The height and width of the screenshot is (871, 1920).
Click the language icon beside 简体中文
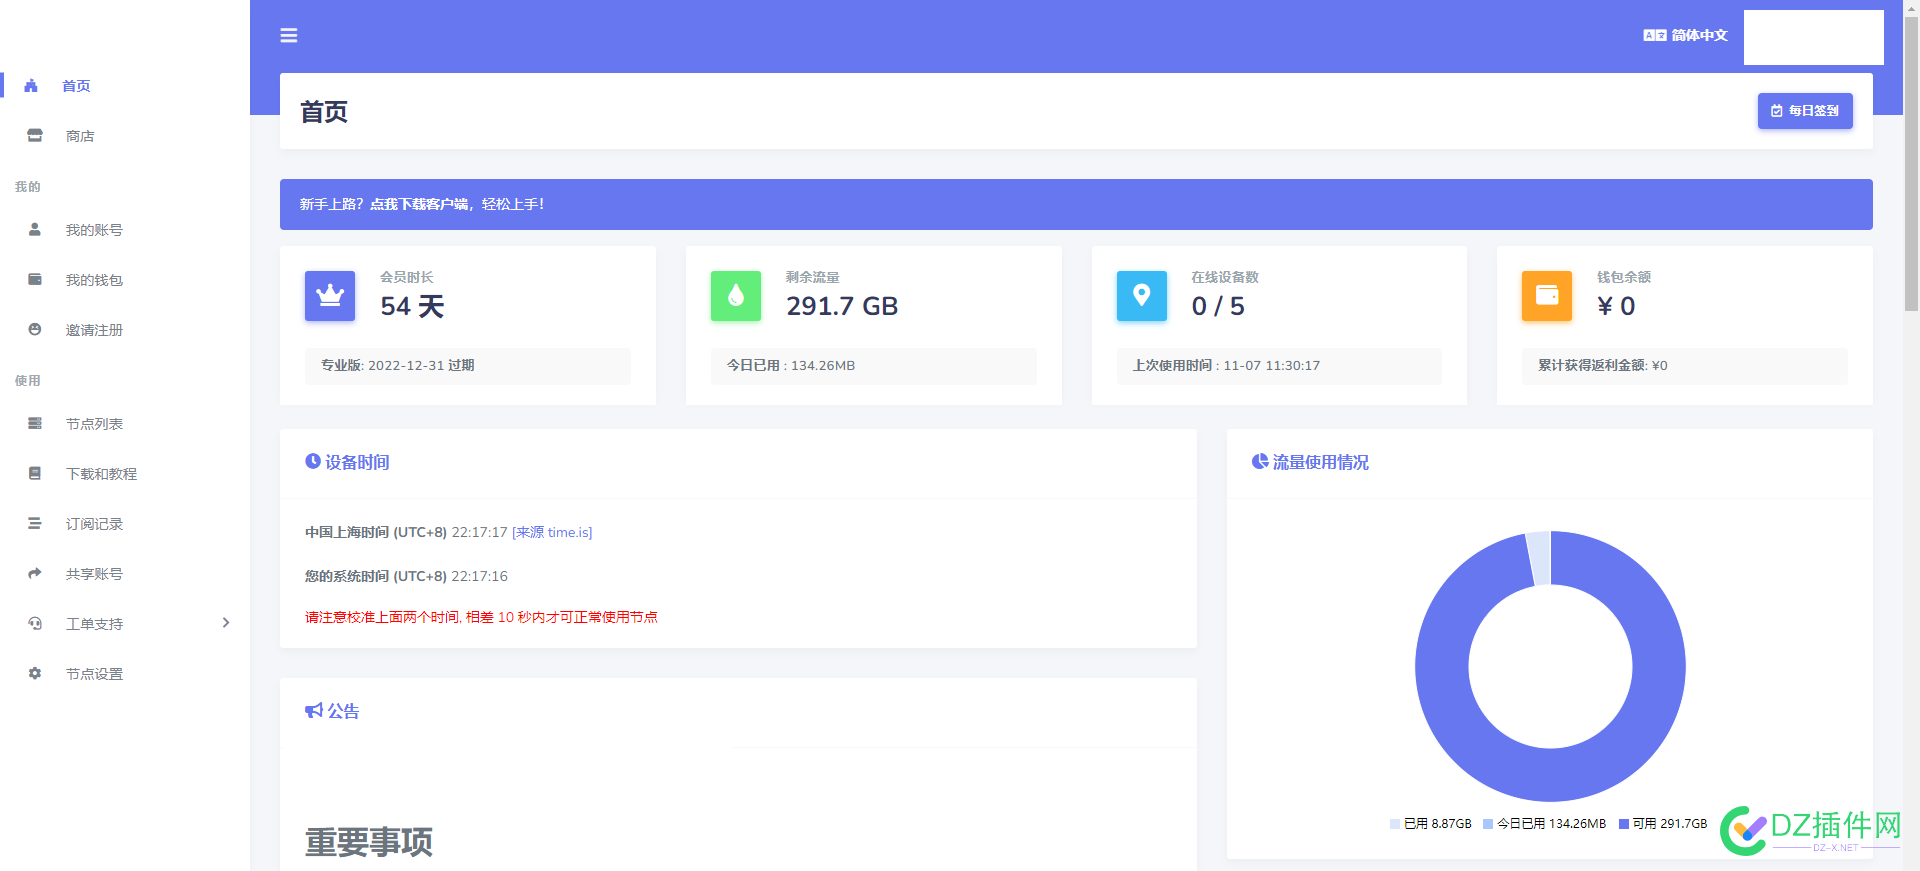point(1655,35)
